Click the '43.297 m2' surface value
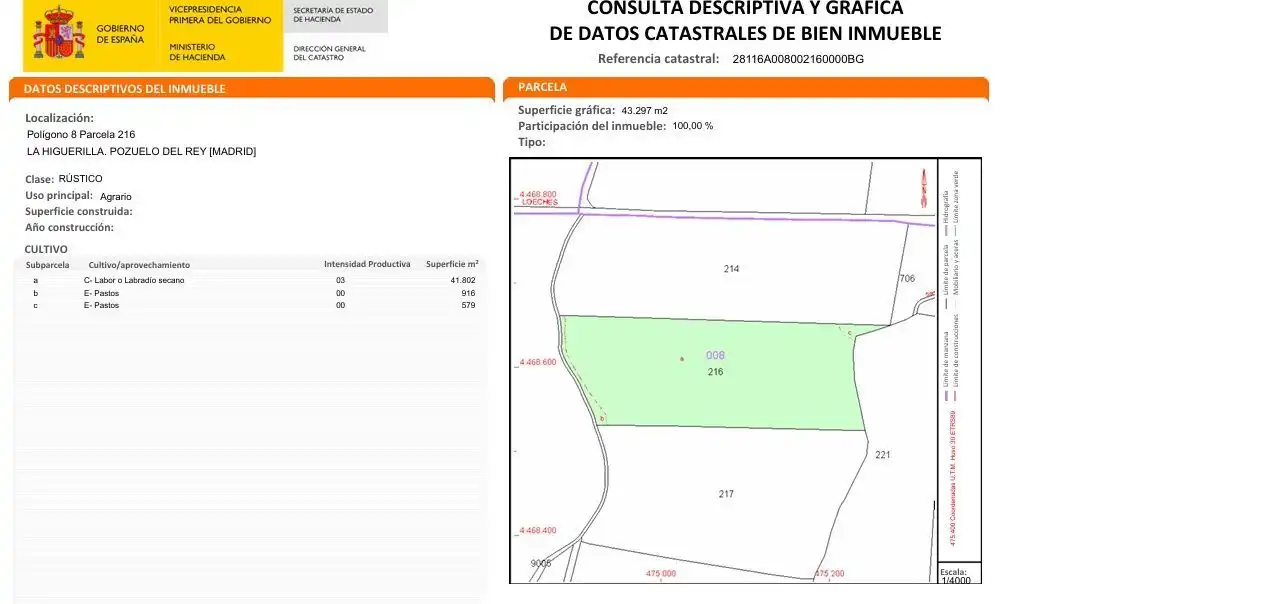 (645, 110)
